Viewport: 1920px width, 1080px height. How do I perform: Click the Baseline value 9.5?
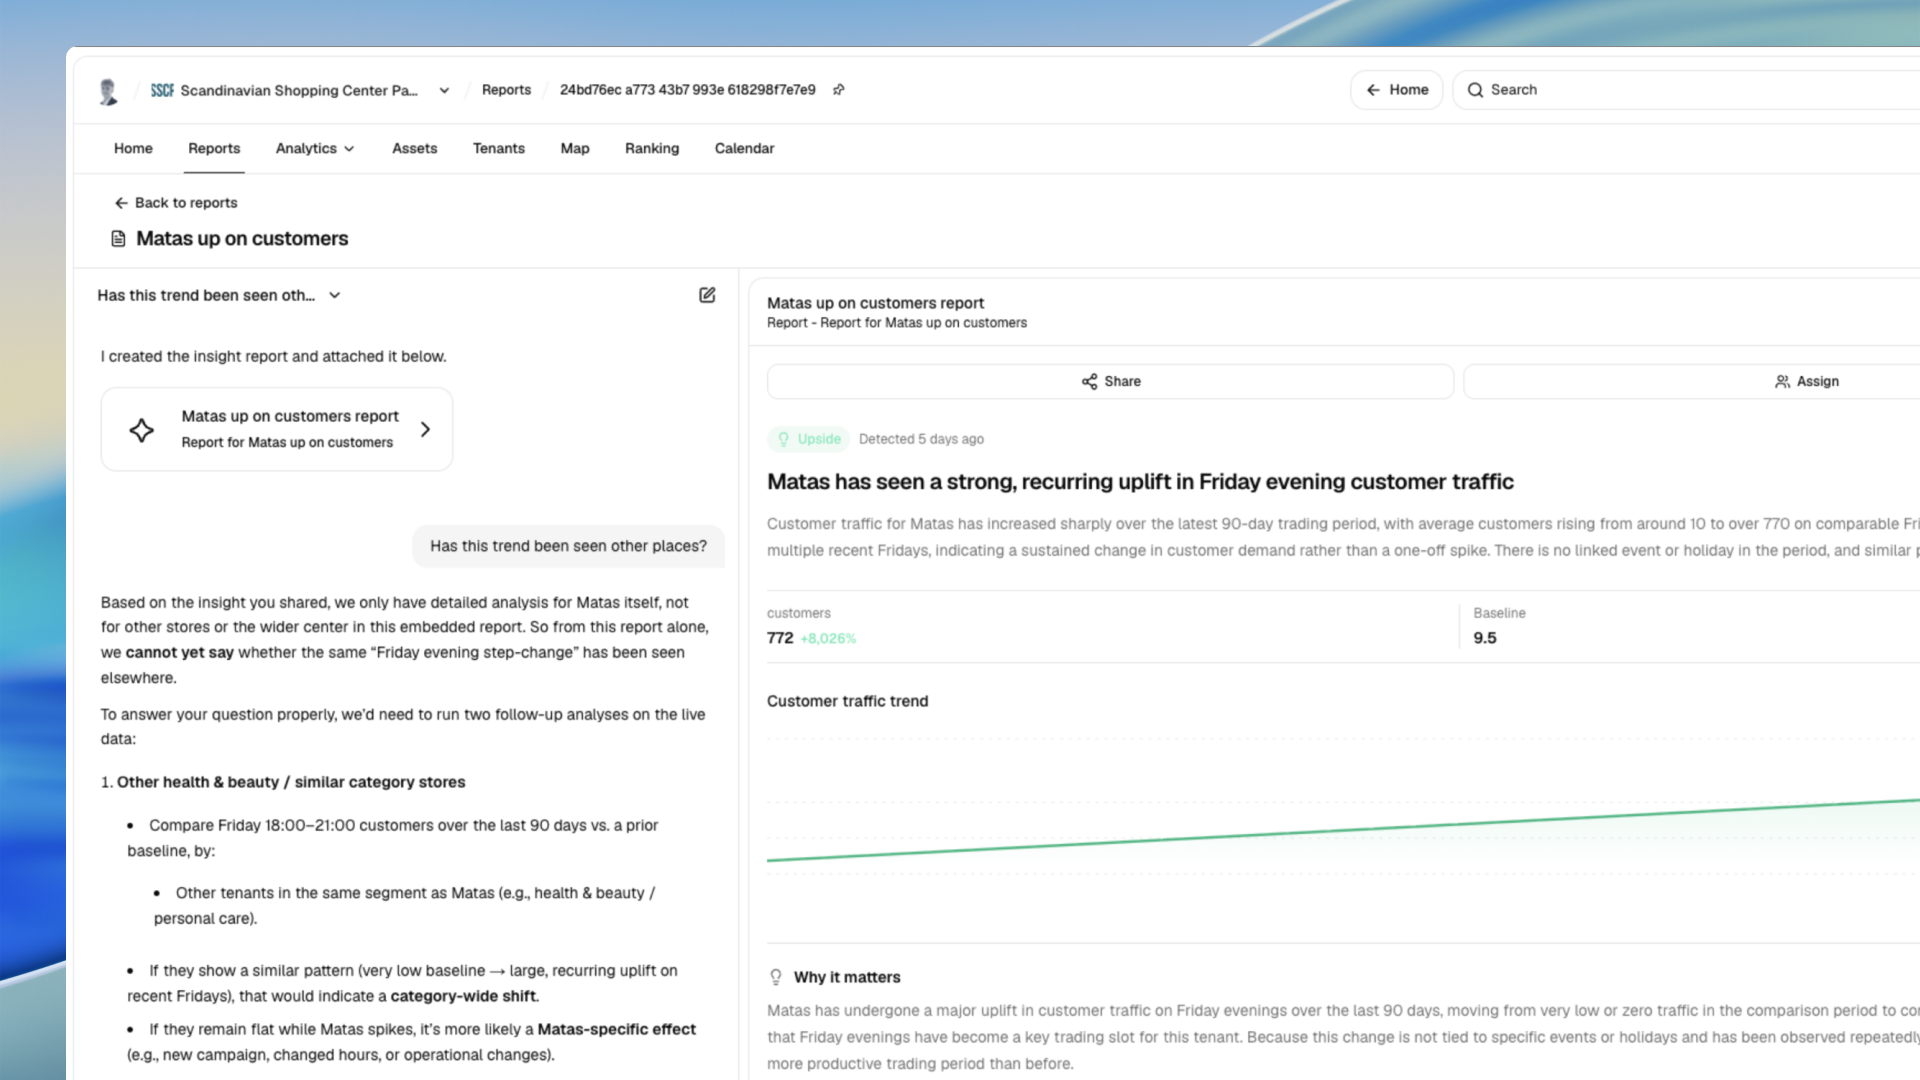[x=1485, y=638]
